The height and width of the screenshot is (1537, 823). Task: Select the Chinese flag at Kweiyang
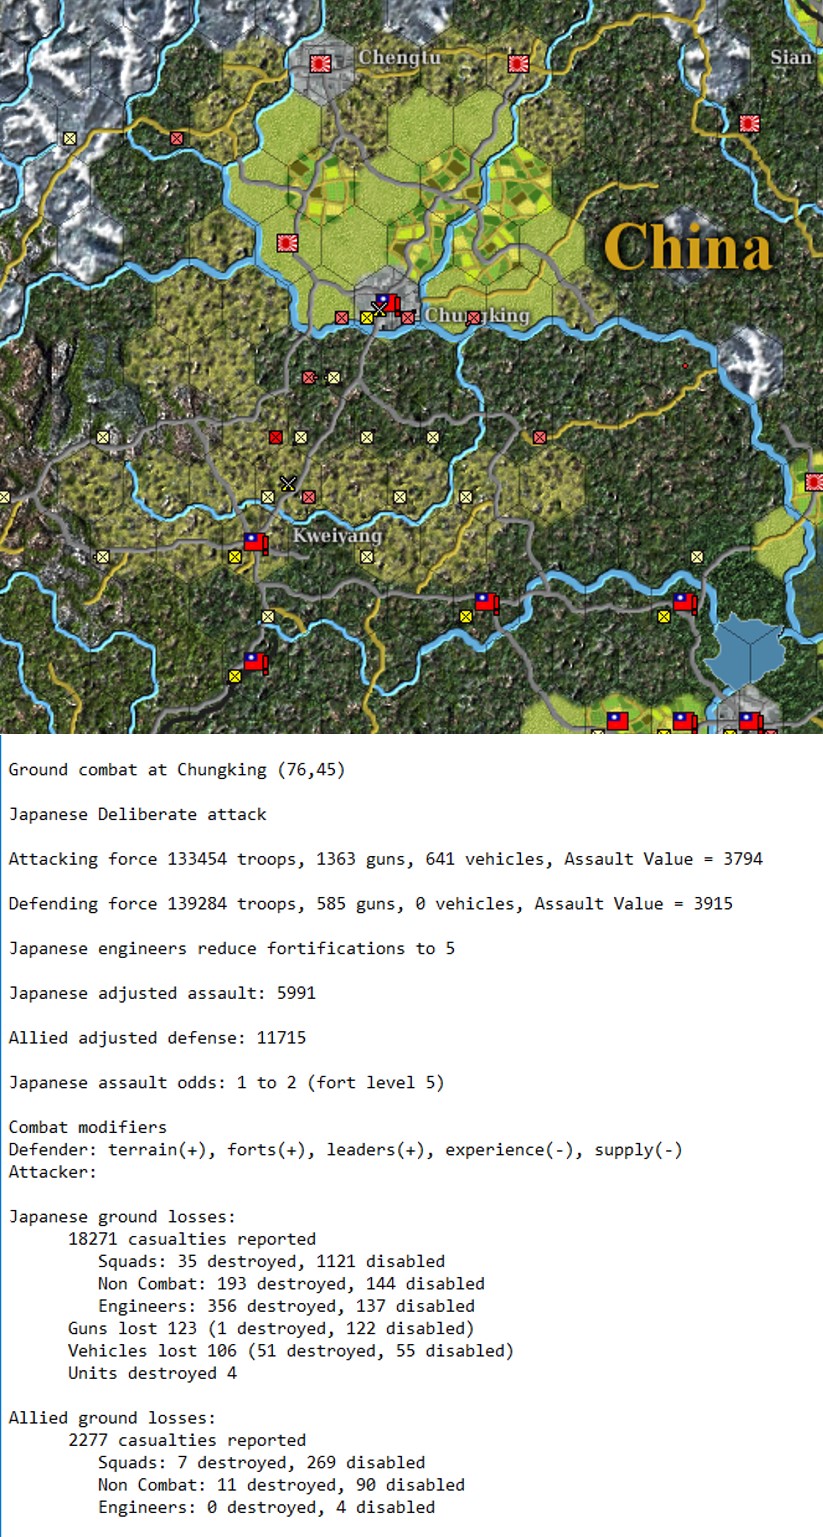pyautogui.click(x=256, y=542)
